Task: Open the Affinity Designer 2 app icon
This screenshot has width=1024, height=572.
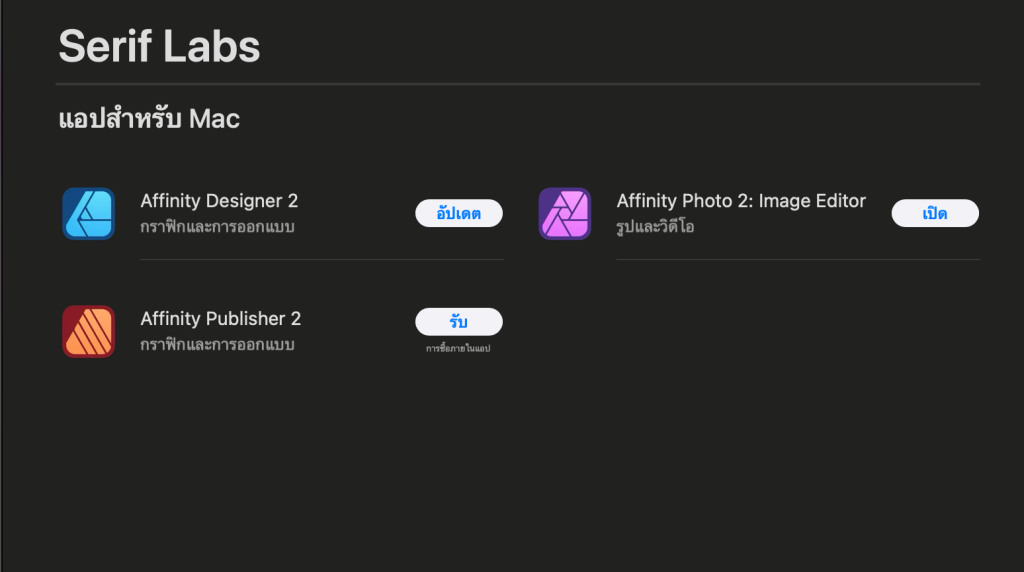Action: click(x=88, y=213)
